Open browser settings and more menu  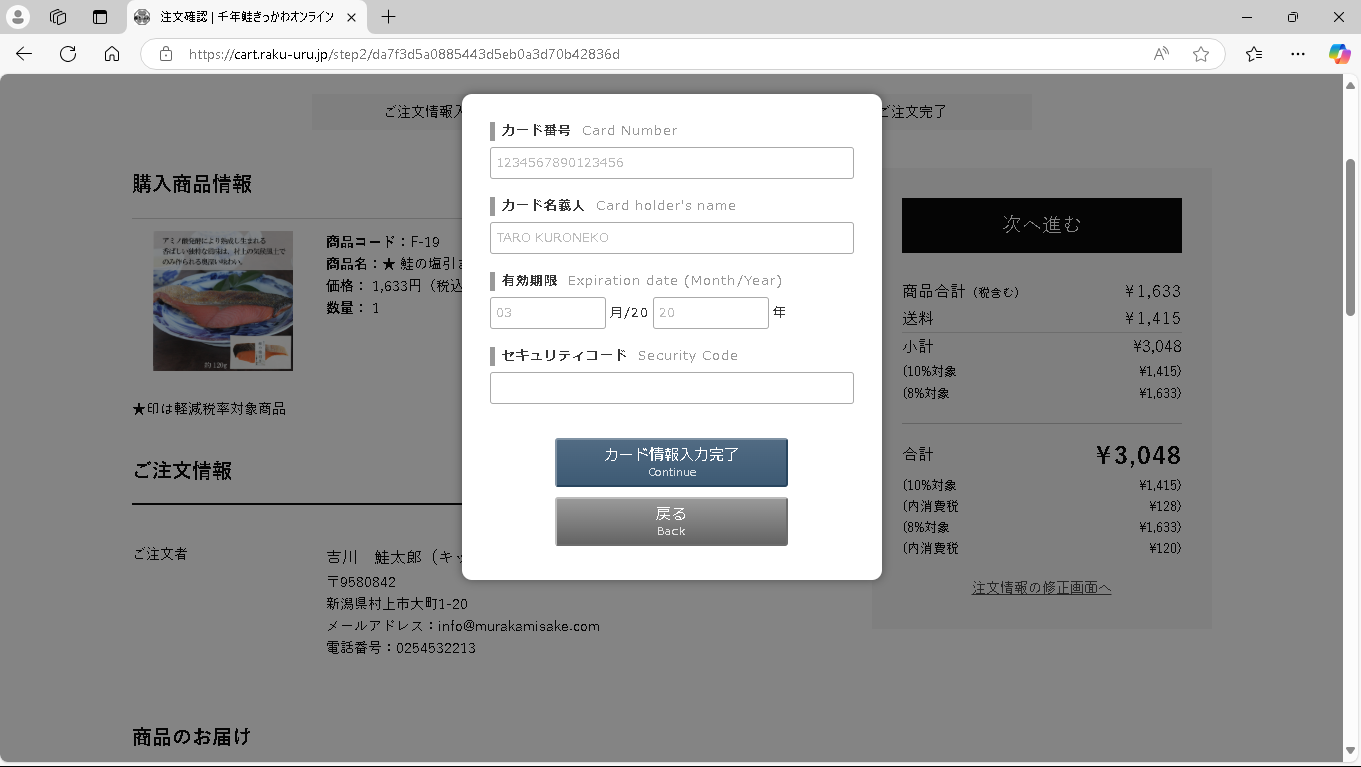point(1298,54)
